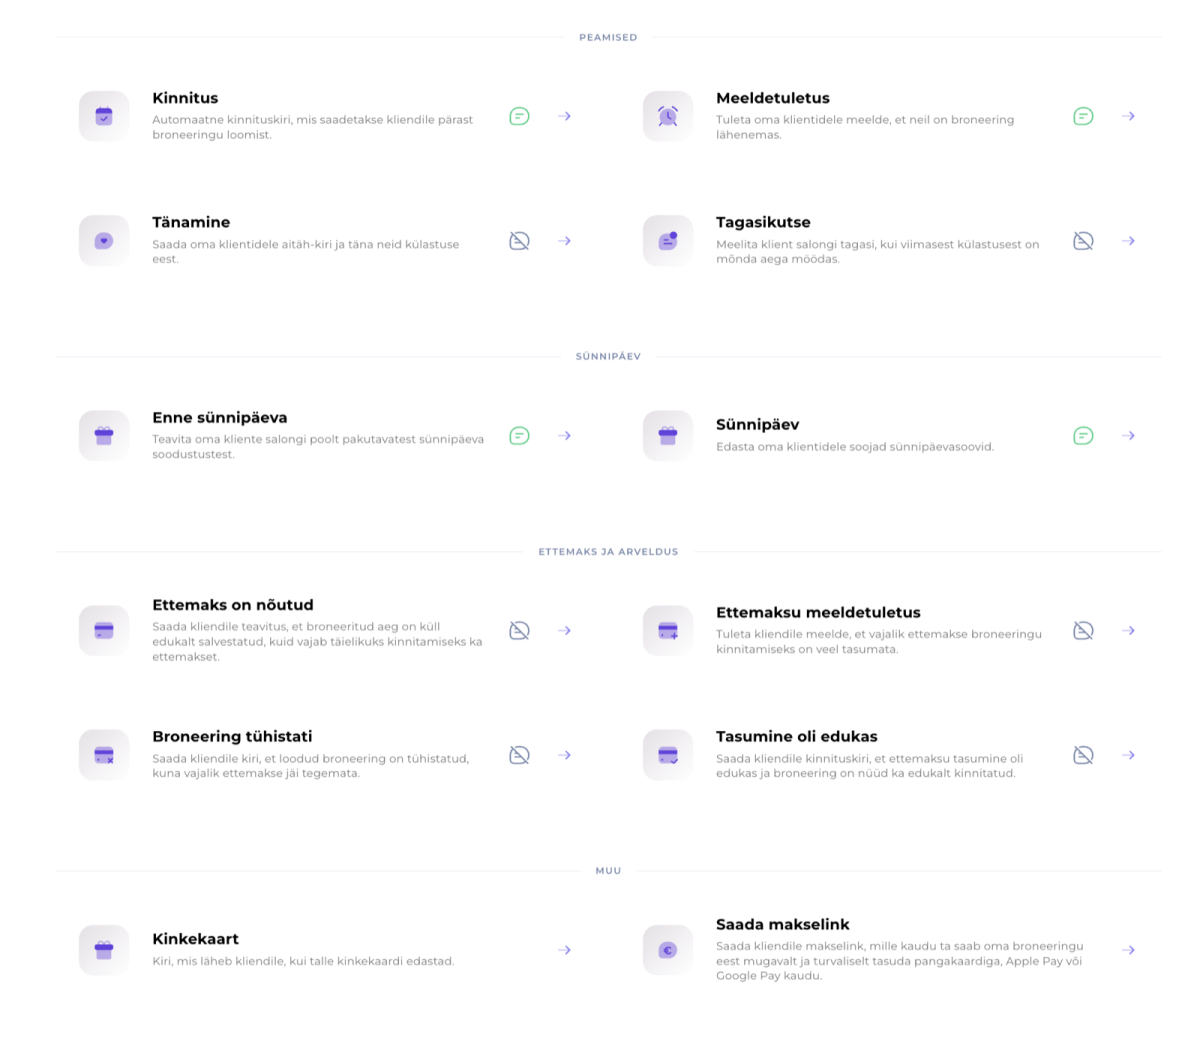Click the Meeldetuletus alarm clock icon

pos(668,116)
